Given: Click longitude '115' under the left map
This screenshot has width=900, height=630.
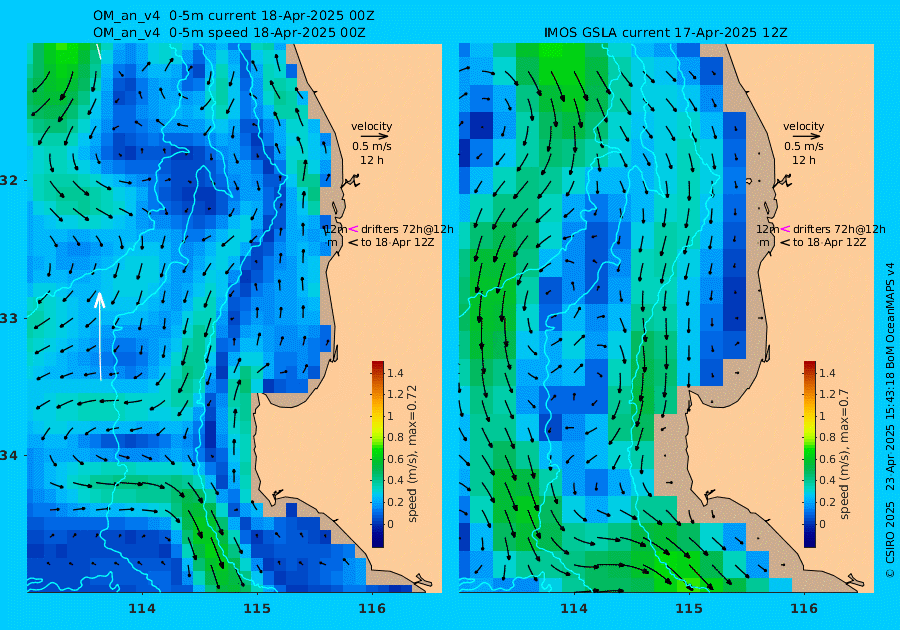Looking at the screenshot, I should click(x=257, y=609).
